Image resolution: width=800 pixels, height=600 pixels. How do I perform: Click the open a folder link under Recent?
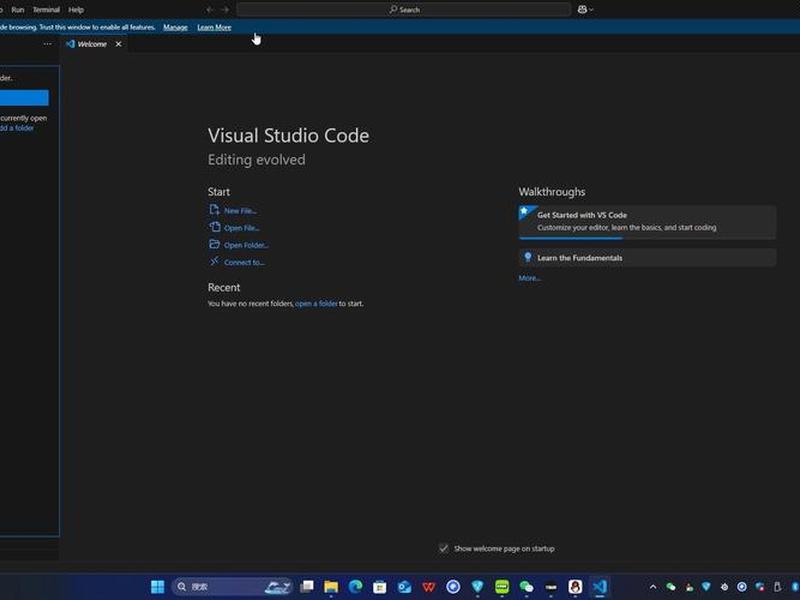pos(316,304)
